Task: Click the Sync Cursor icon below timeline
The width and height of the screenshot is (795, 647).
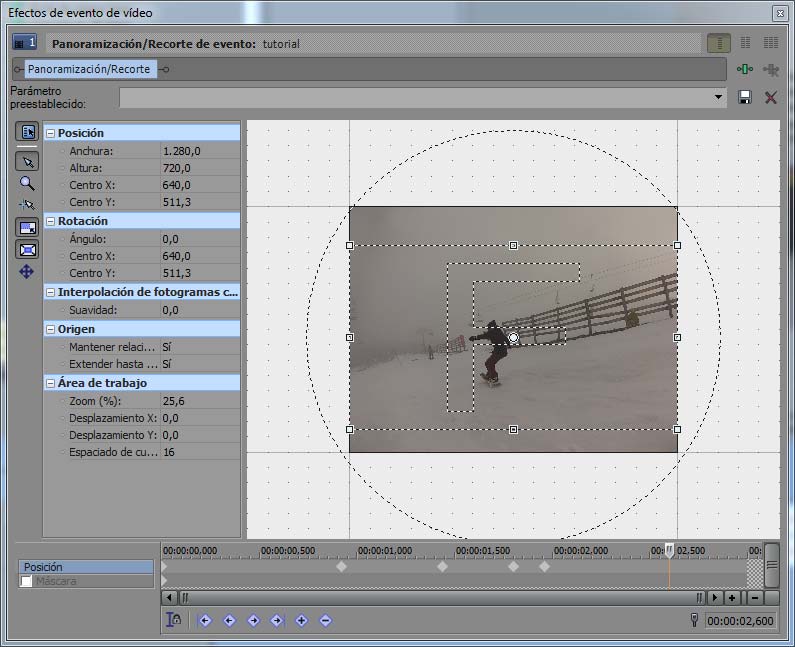Action: click(175, 620)
